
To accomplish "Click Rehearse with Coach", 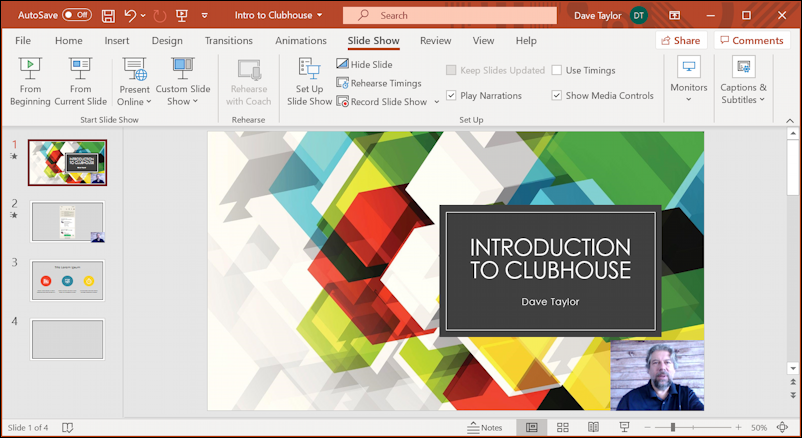I will click(x=249, y=82).
